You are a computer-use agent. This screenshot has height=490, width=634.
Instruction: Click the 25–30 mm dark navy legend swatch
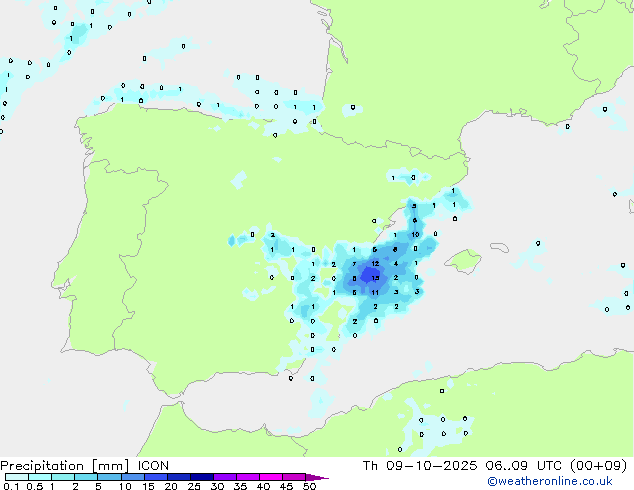[201, 477]
